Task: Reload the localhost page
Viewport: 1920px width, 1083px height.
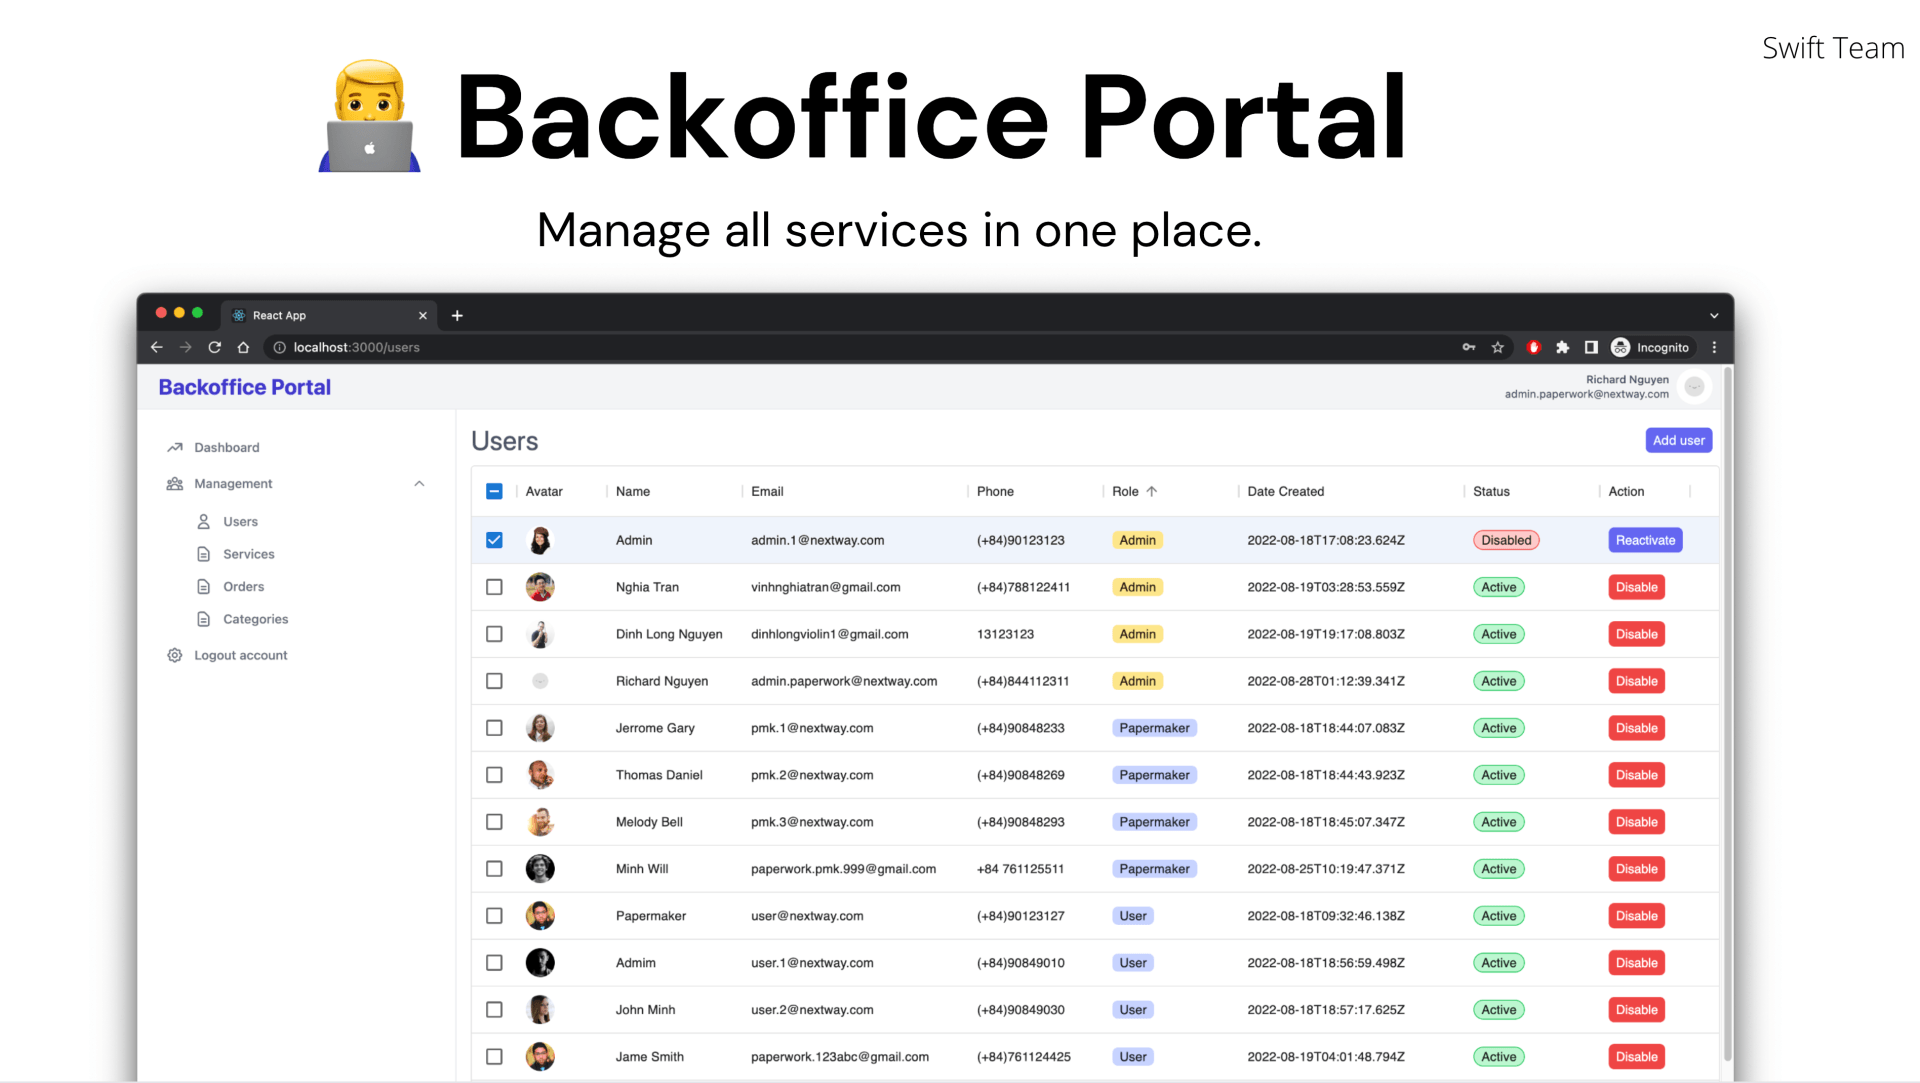Action: pyautogui.click(x=214, y=347)
